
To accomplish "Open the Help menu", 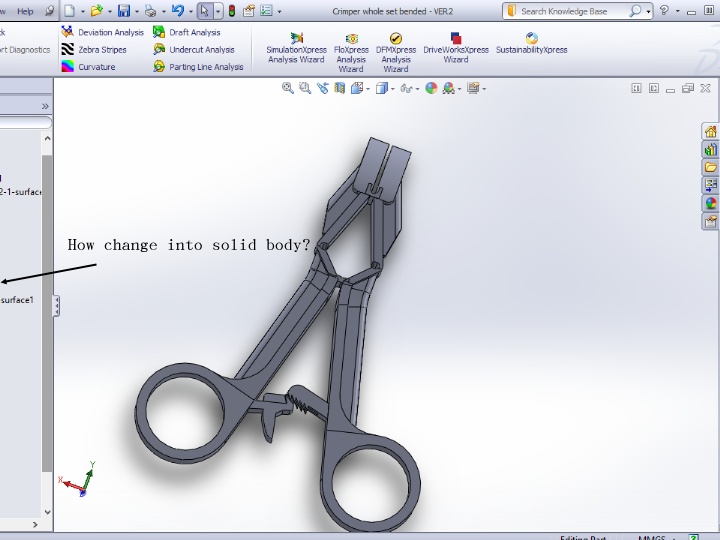I will [x=25, y=11].
